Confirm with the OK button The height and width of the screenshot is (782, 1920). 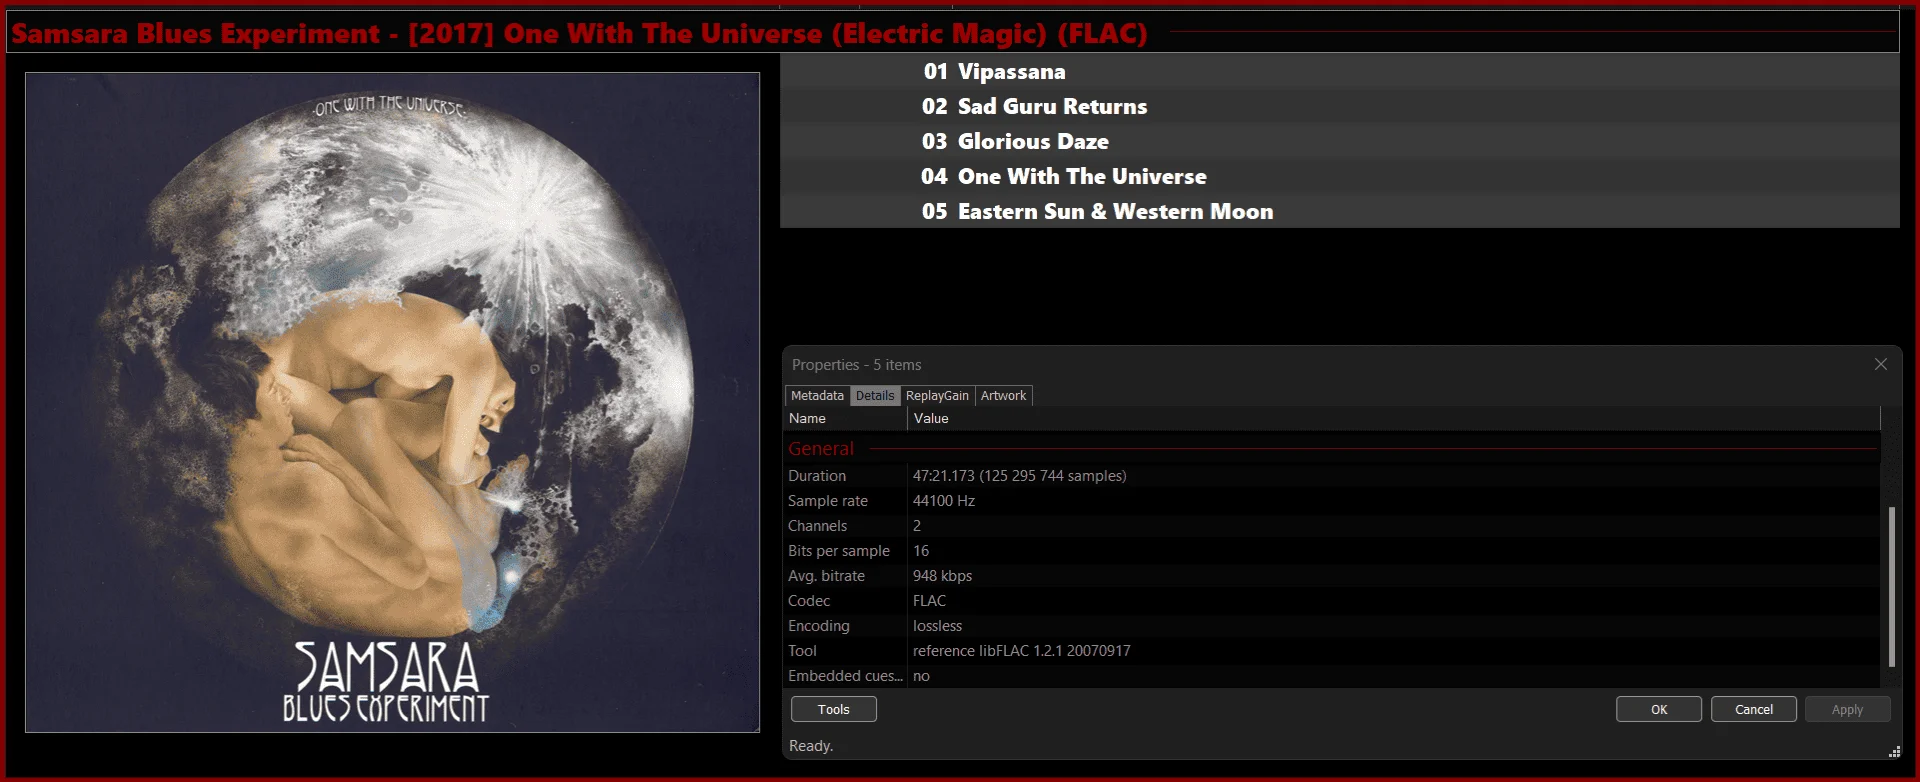coord(1659,709)
